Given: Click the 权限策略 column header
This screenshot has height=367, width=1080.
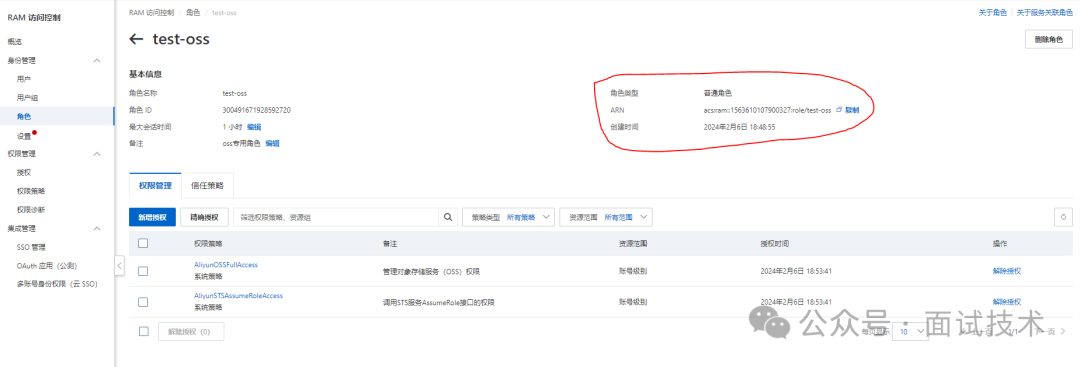Looking at the screenshot, I should (x=208, y=244).
